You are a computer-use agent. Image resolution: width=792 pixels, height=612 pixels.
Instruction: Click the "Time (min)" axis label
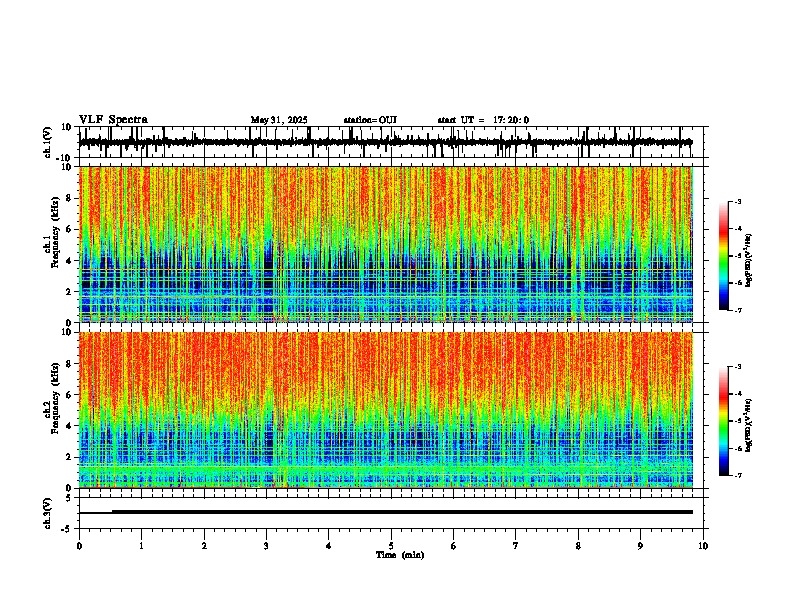point(400,555)
